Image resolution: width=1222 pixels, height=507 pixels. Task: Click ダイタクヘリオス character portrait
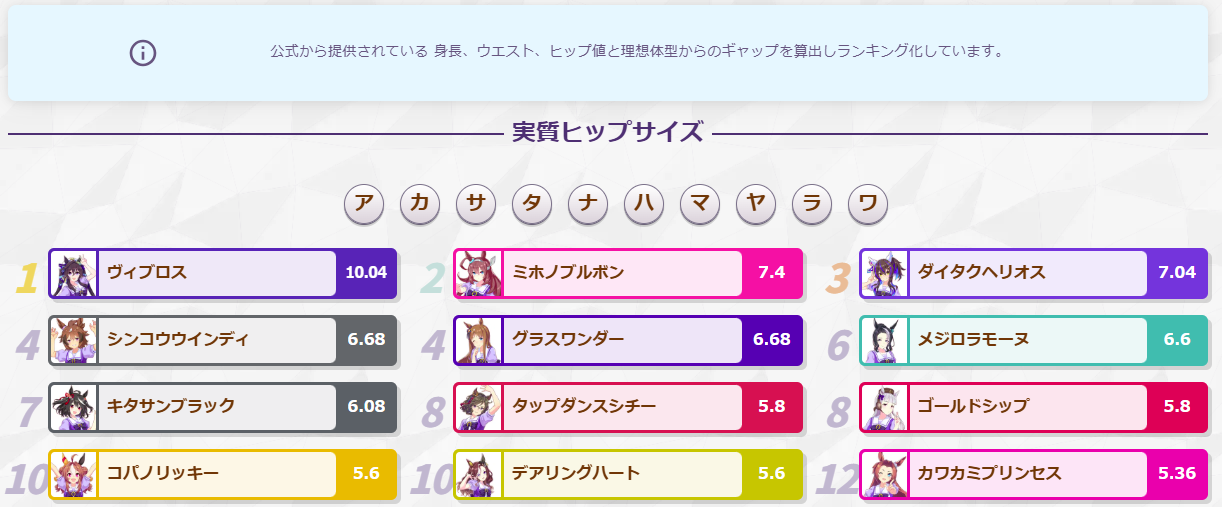tap(885, 273)
